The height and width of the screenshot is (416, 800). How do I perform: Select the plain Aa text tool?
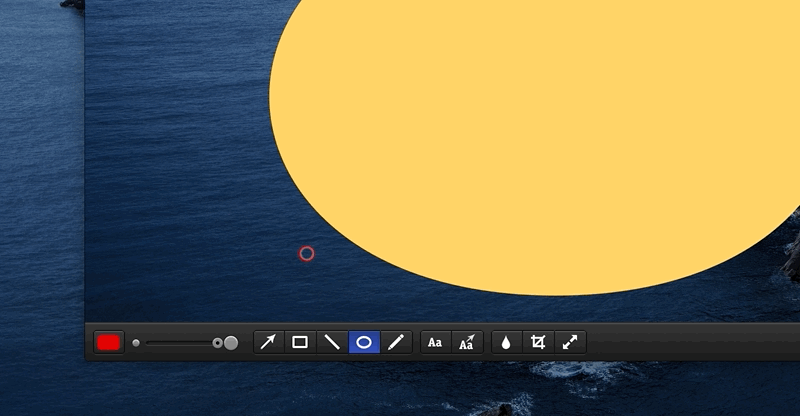click(435, 342)
